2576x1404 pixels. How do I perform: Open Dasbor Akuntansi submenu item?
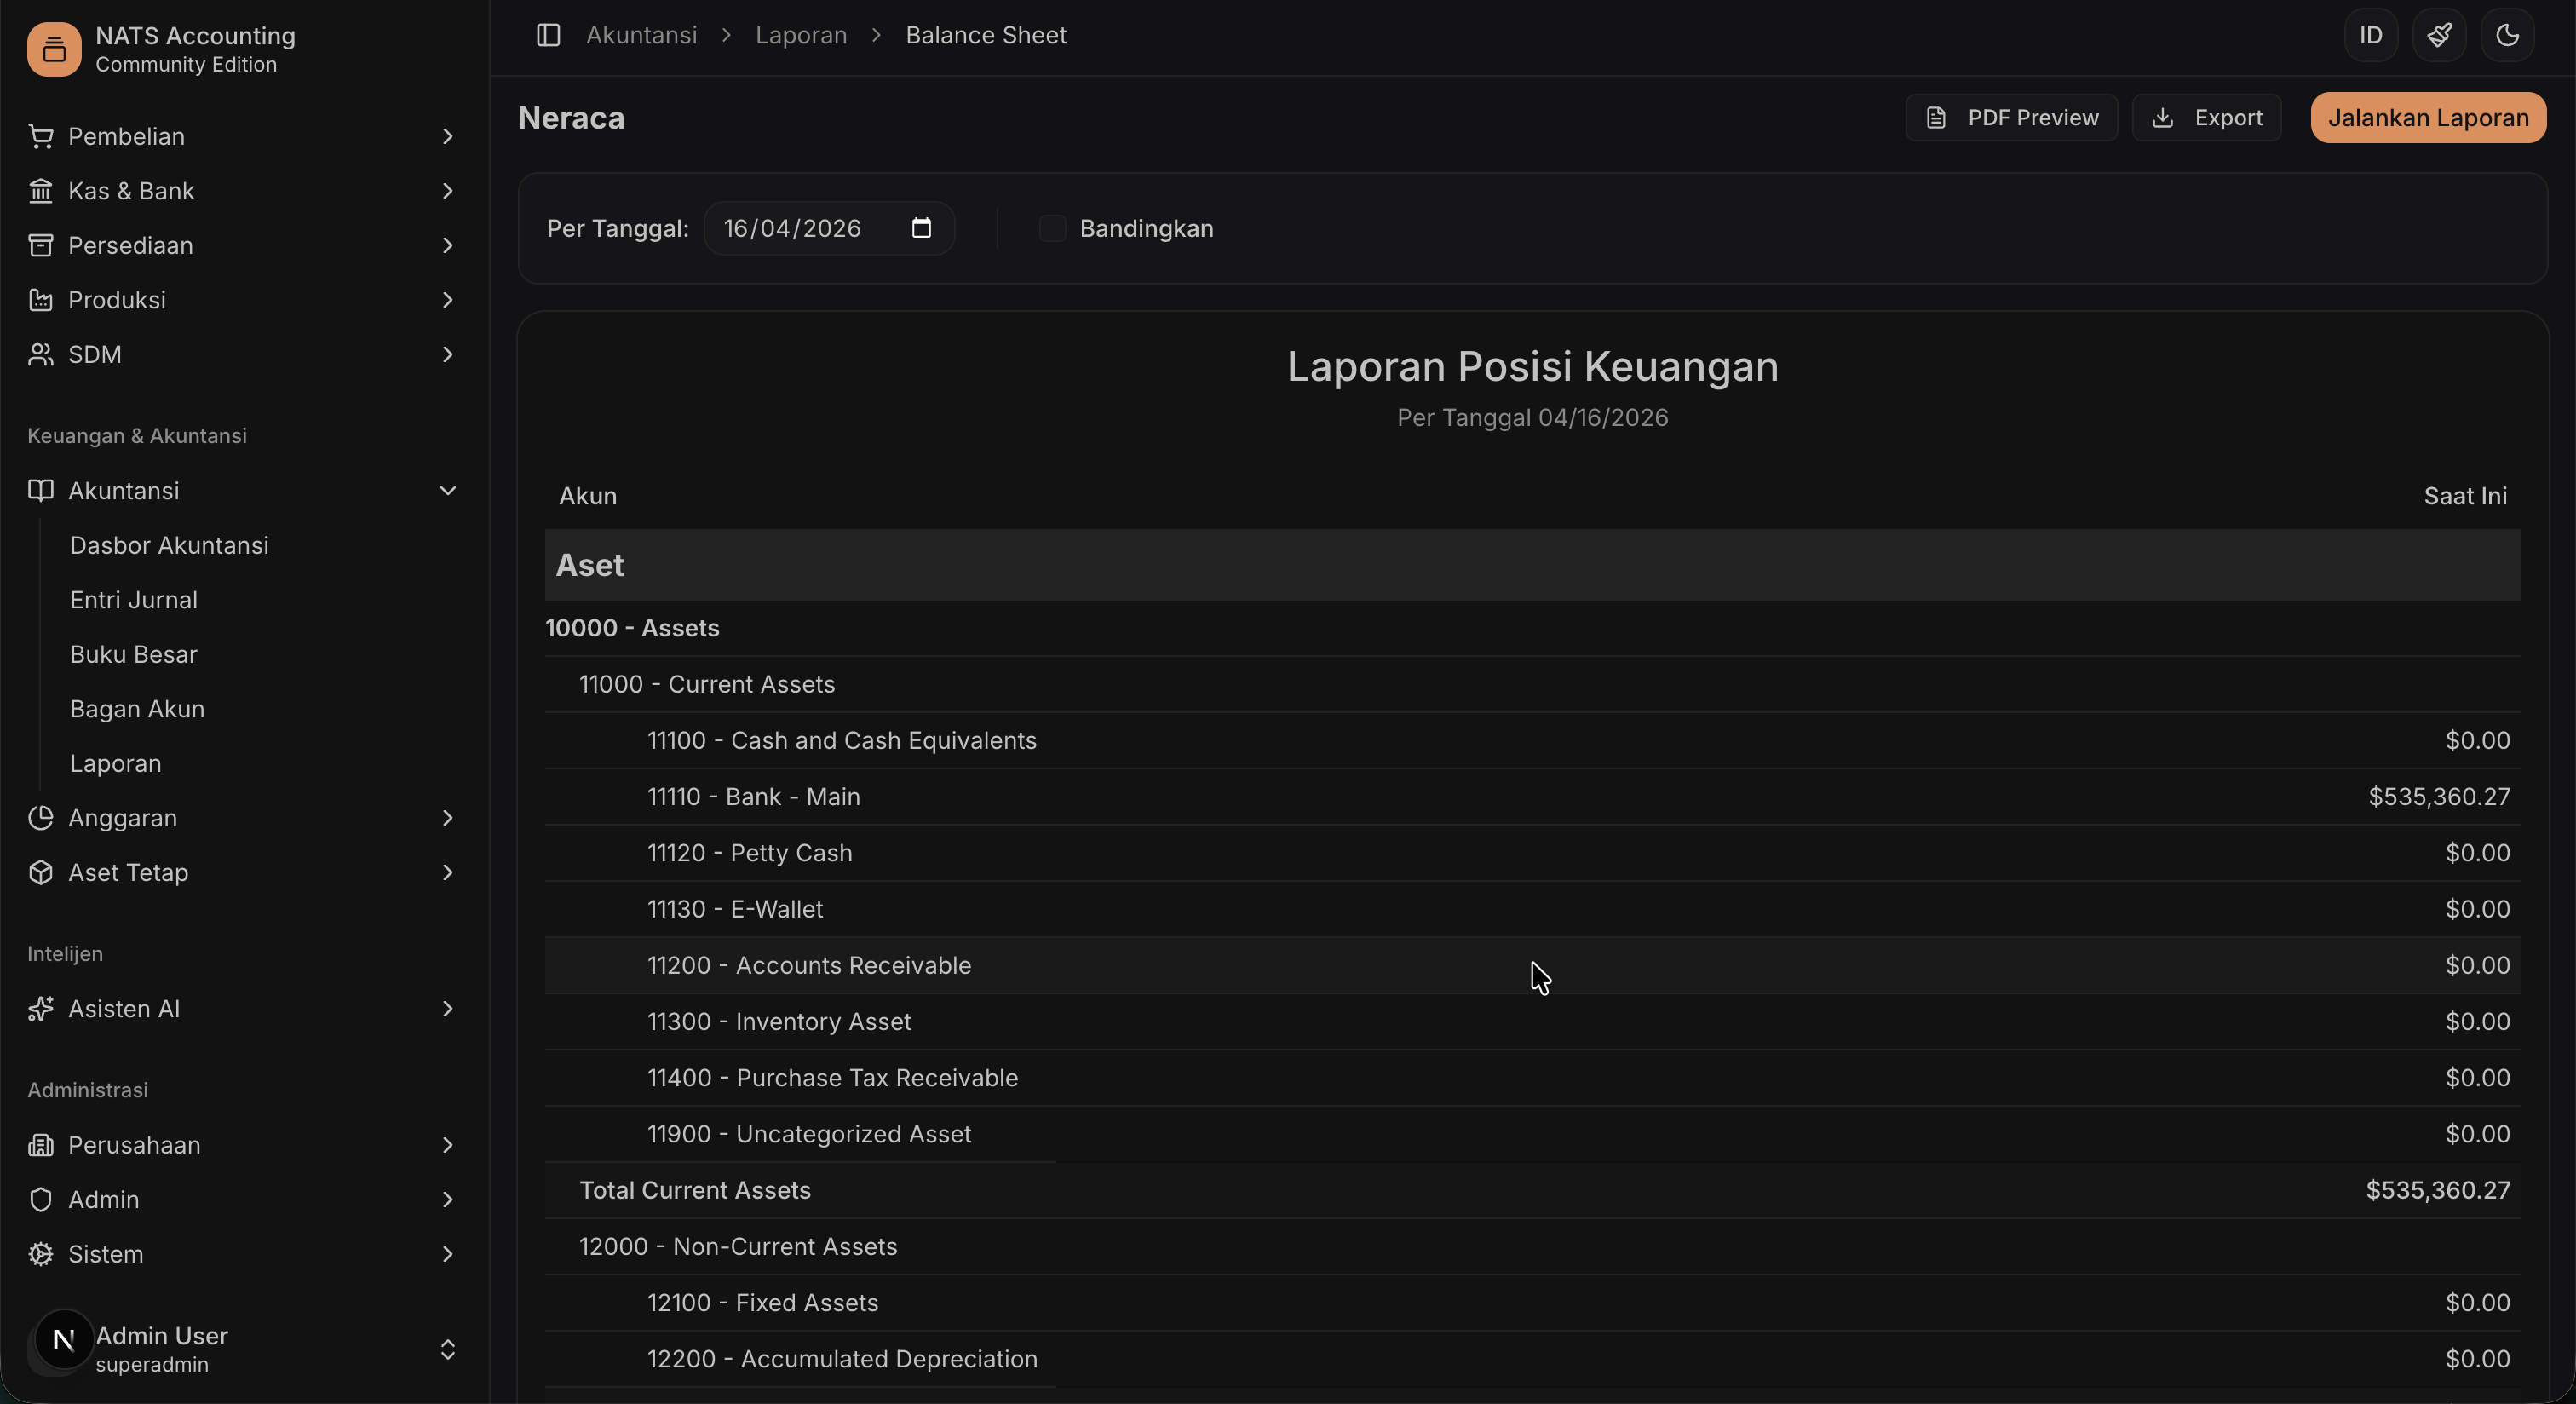pos(169,546)
